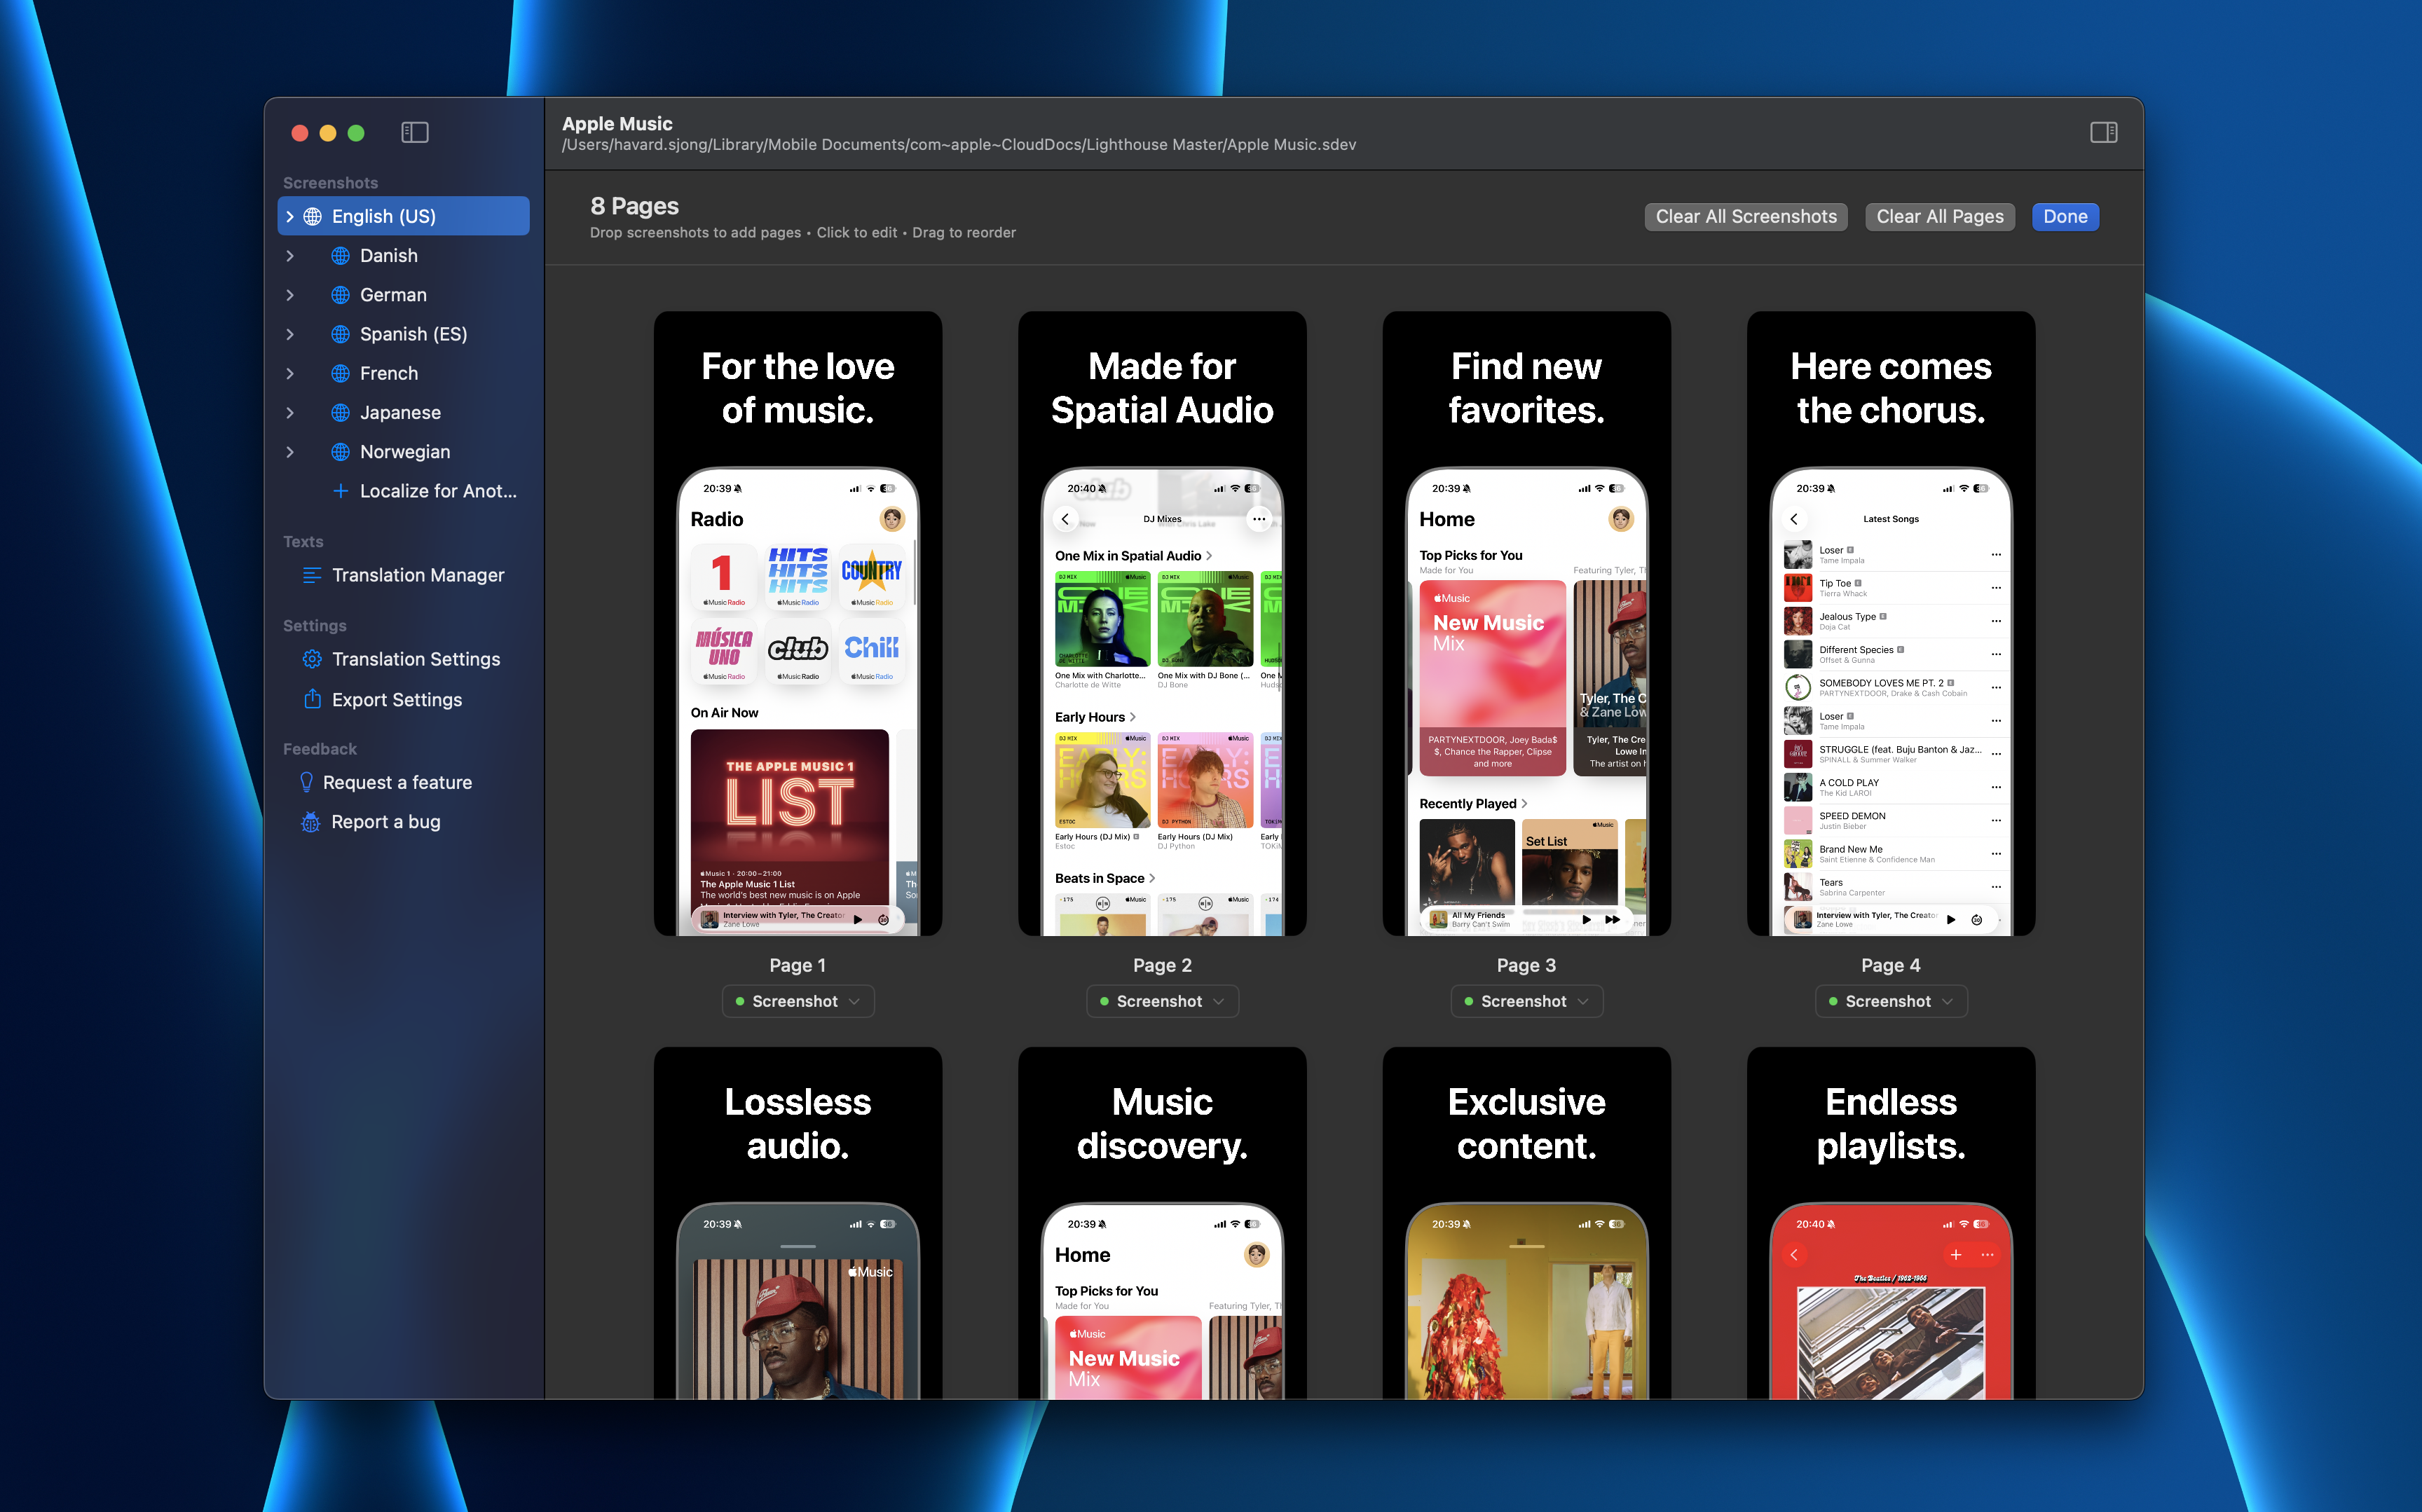Click the Done button
2422x1512 pixels.
(x=2064, y=216)
